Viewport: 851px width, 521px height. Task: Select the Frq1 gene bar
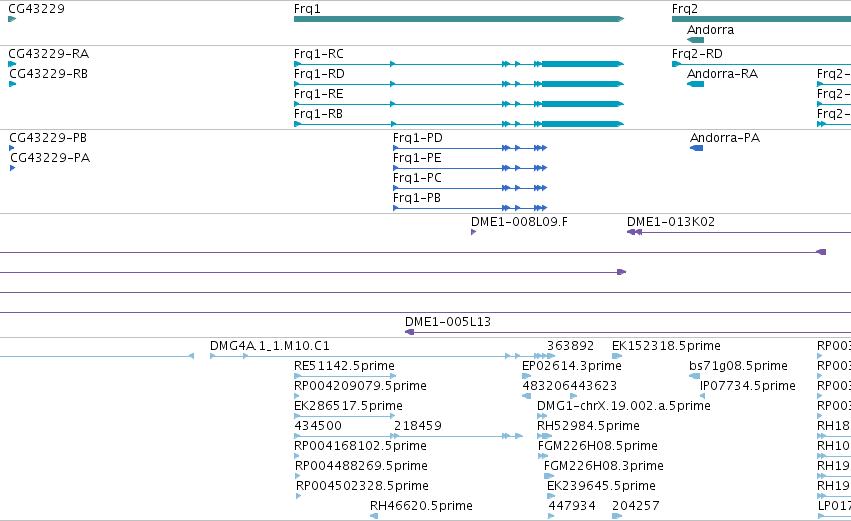[x=459, y=19]
